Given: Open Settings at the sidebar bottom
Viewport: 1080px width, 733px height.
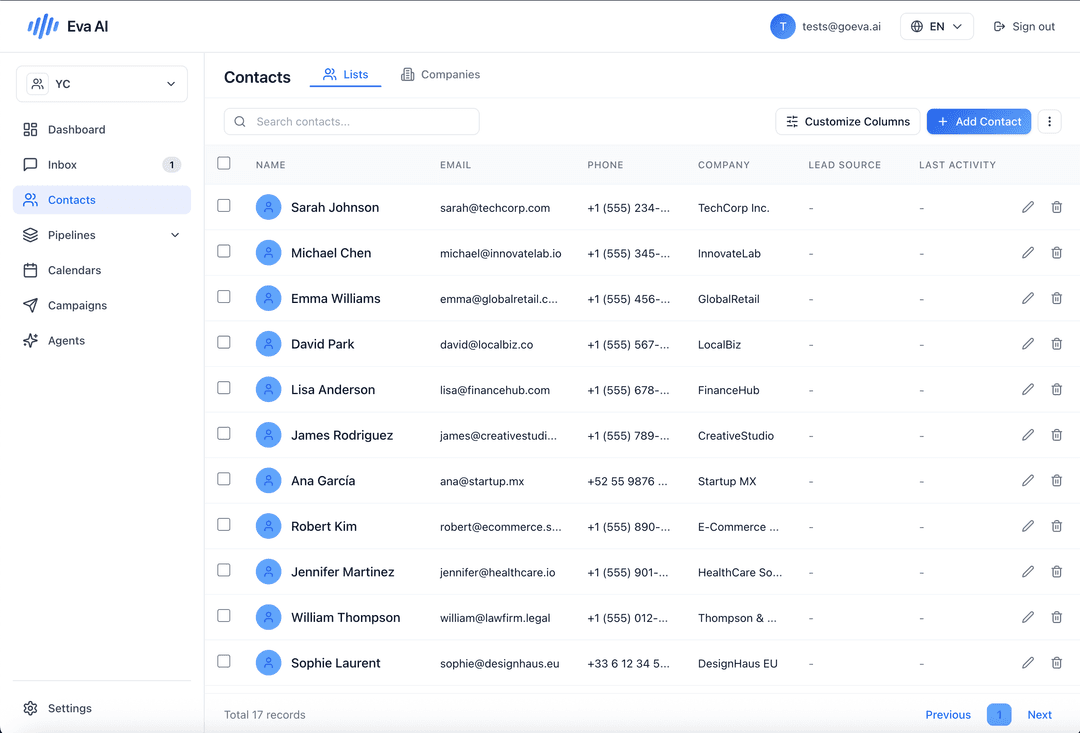Looking at the screenshot, I should point(69,708).
